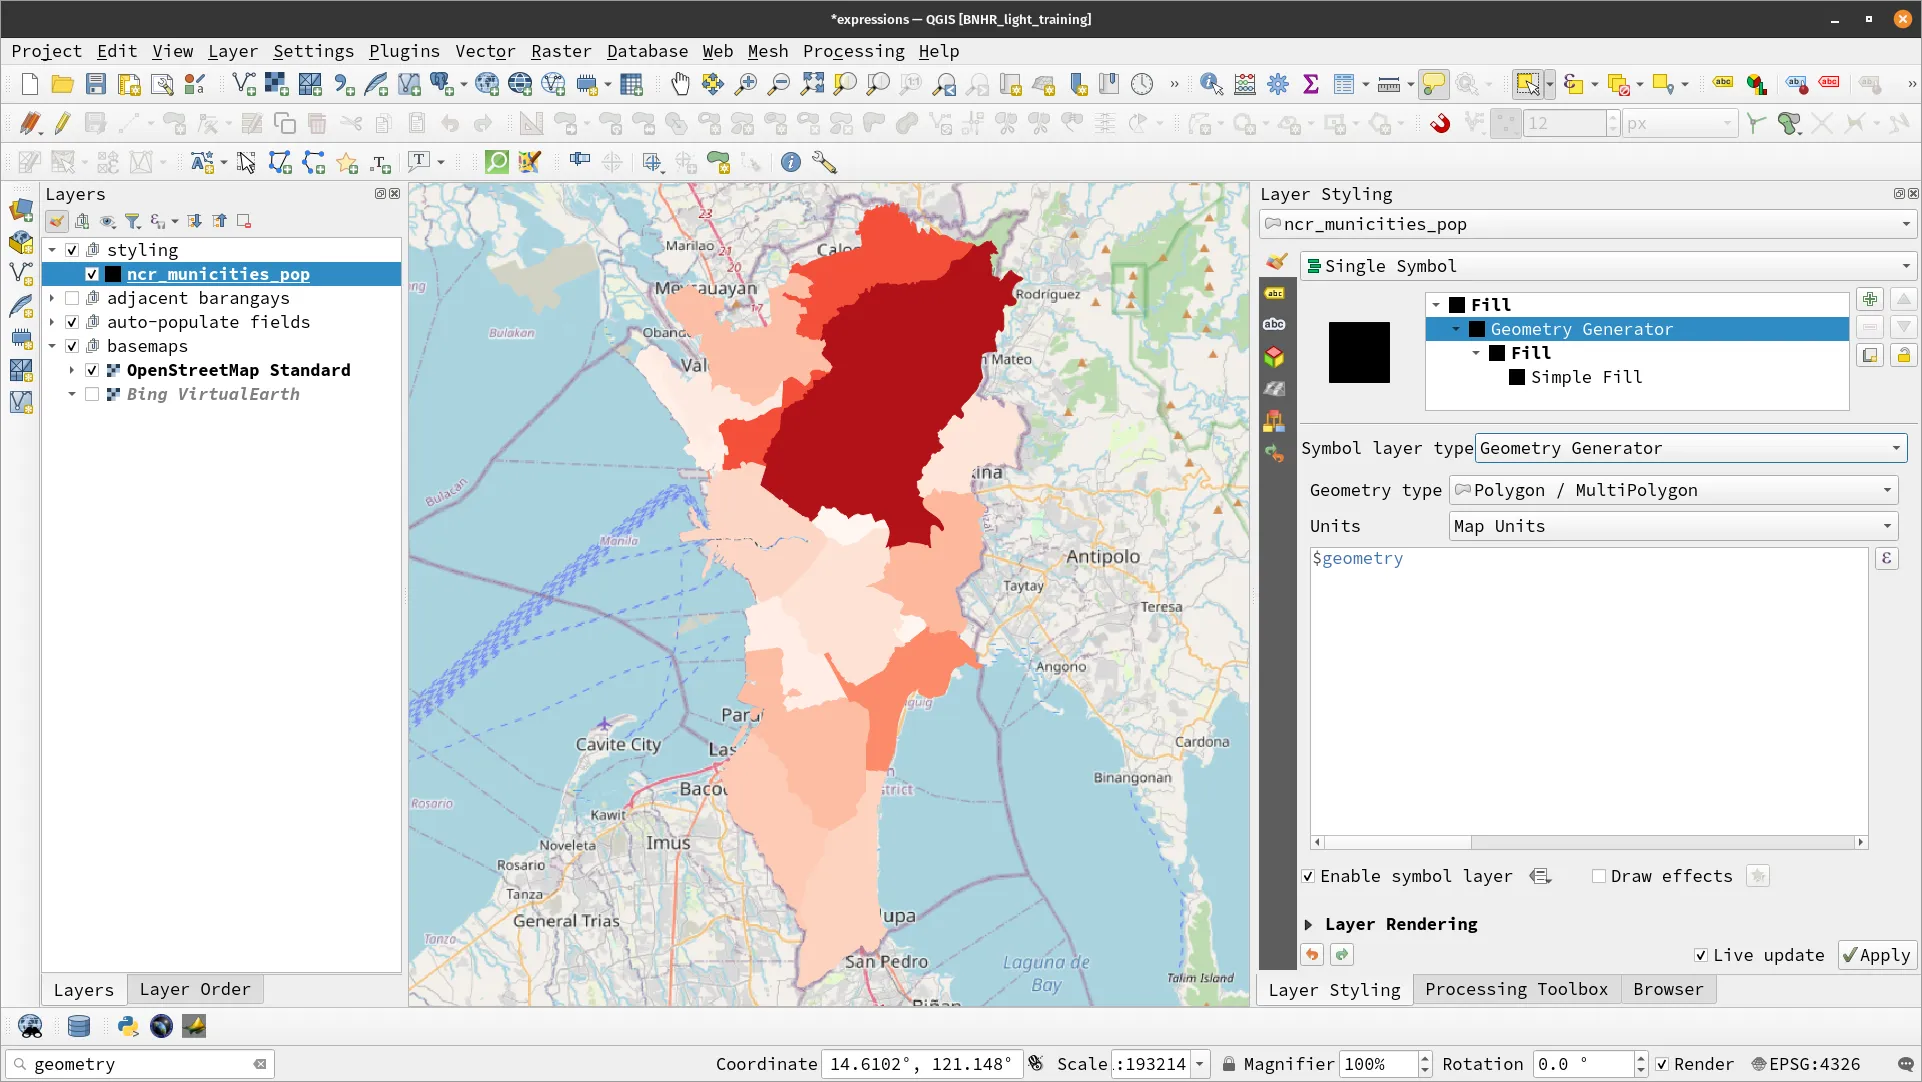Disable the Enable symbol layer checkbox
The image size is (1922, 1082).
(x=1308, y=877)
